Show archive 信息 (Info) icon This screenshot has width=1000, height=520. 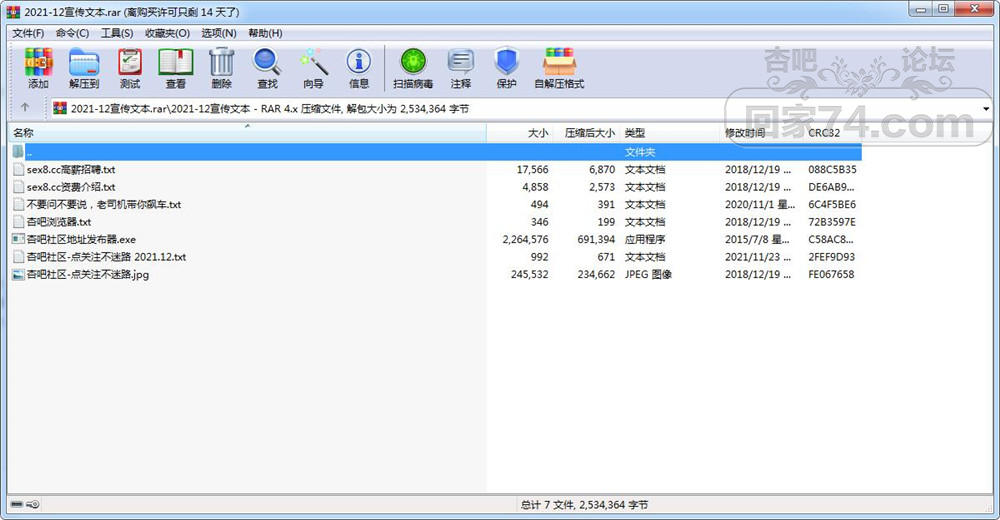point(358,68)
